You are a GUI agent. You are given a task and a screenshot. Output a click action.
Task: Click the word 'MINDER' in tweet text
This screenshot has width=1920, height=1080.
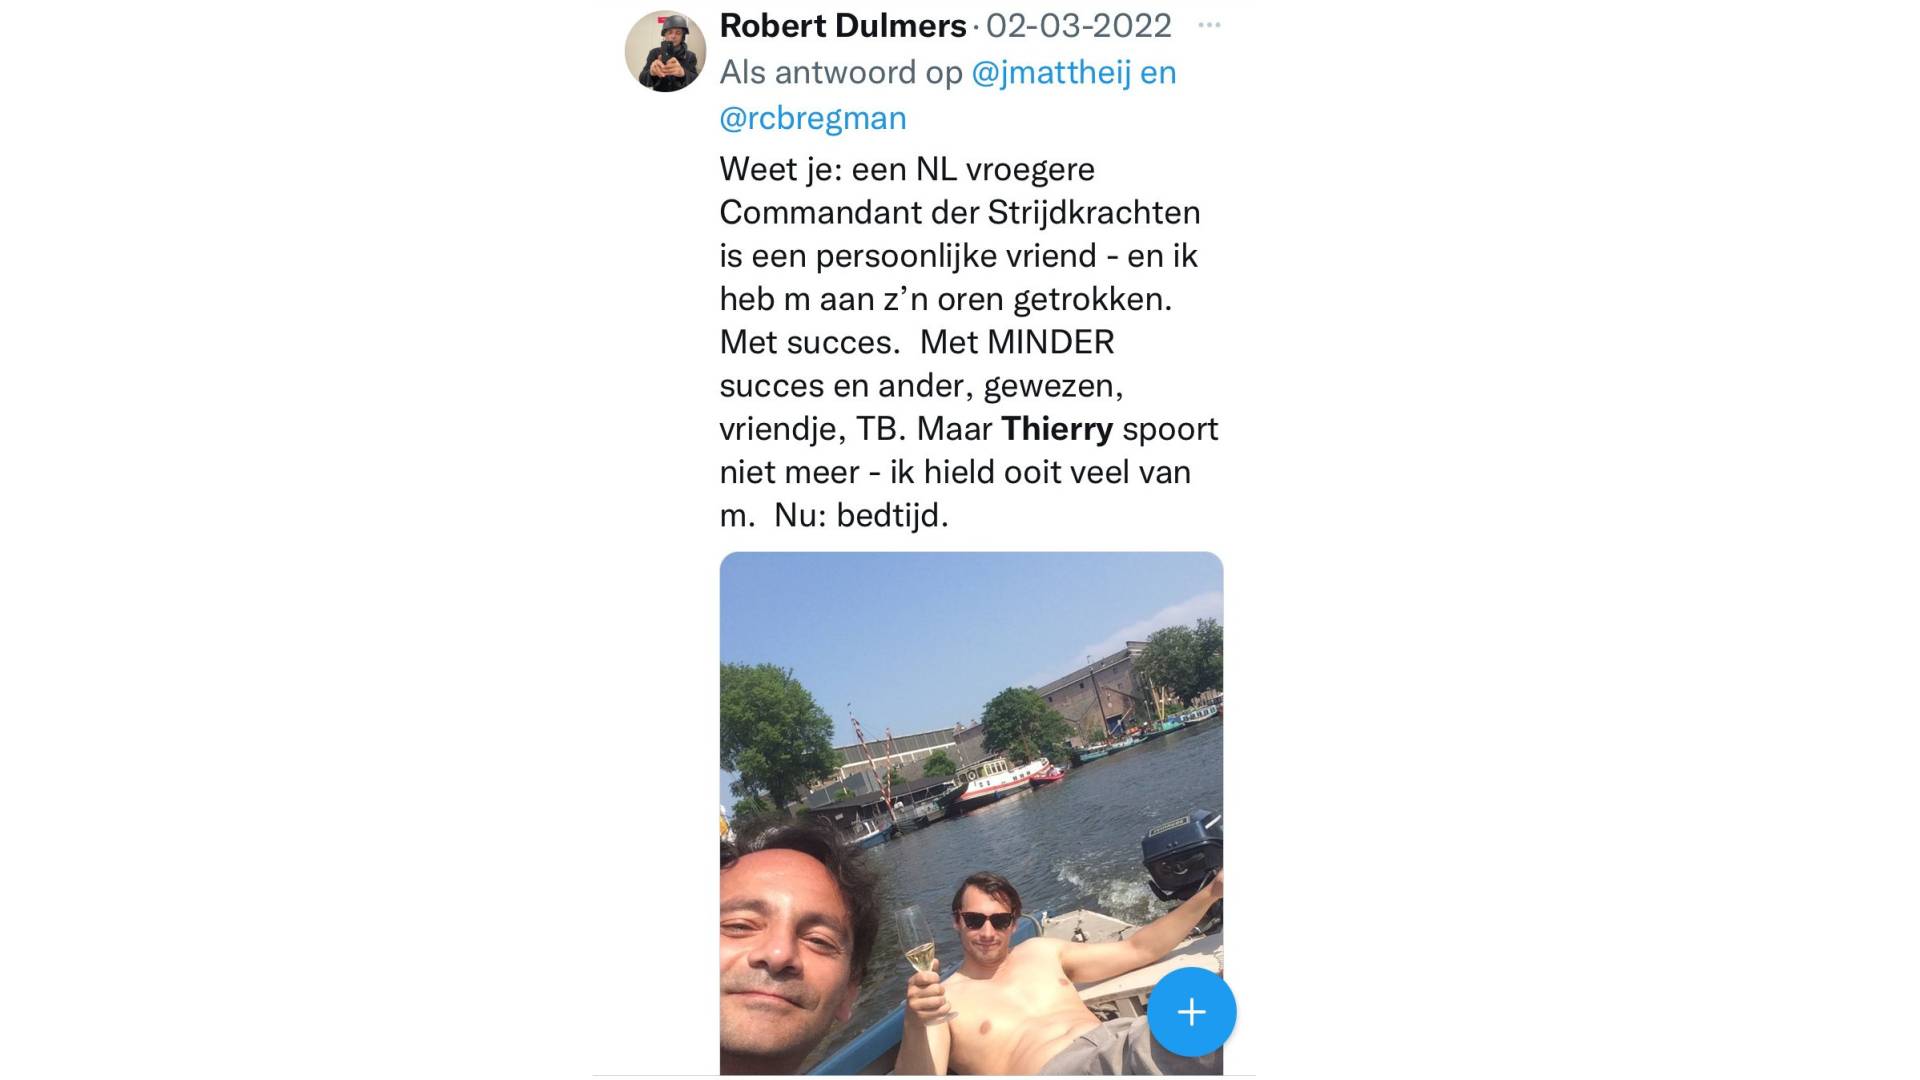click(1050, 342)
